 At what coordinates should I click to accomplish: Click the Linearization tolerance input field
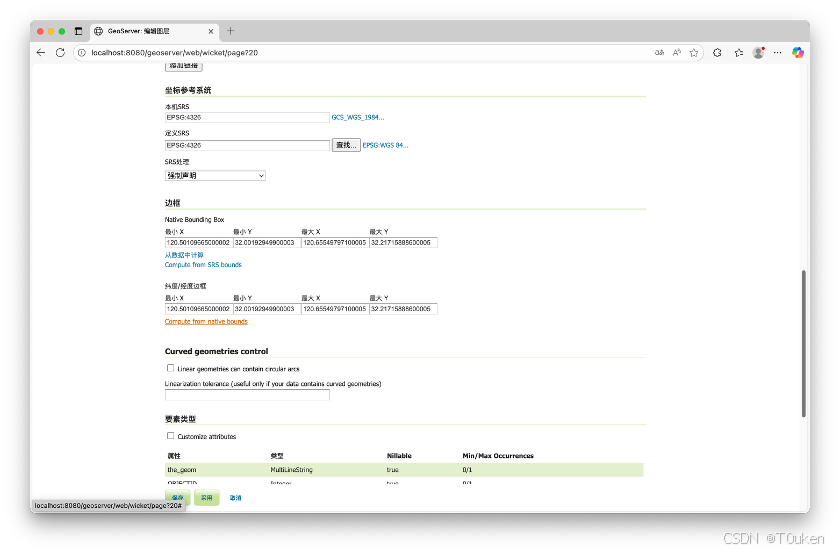(x=247, y=395)
